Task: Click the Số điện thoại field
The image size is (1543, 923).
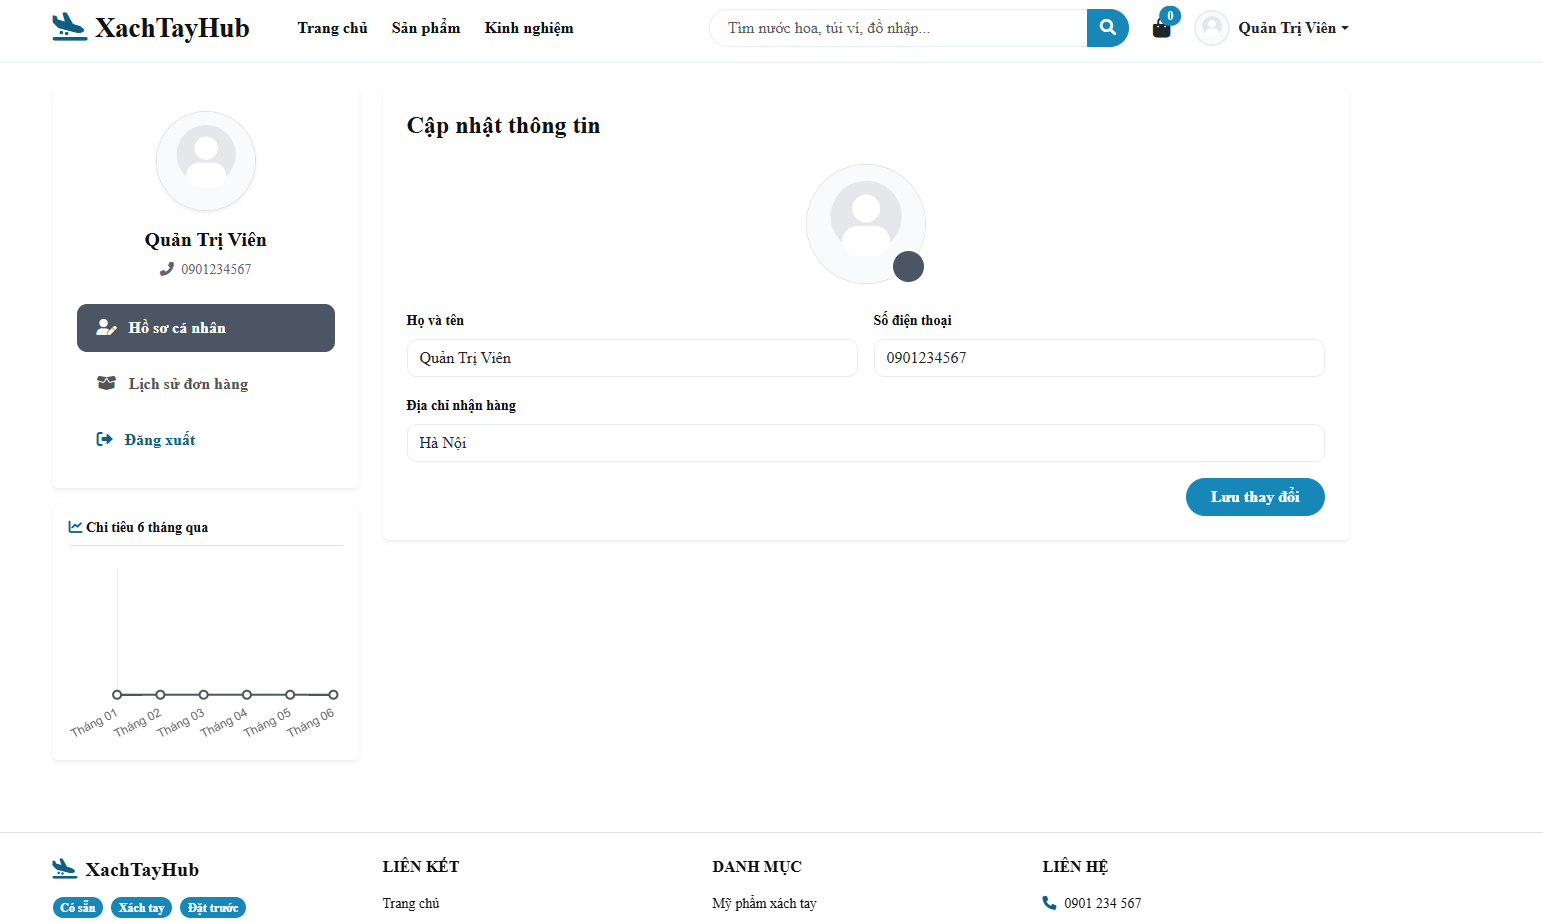Action: tap(1099, 358)
